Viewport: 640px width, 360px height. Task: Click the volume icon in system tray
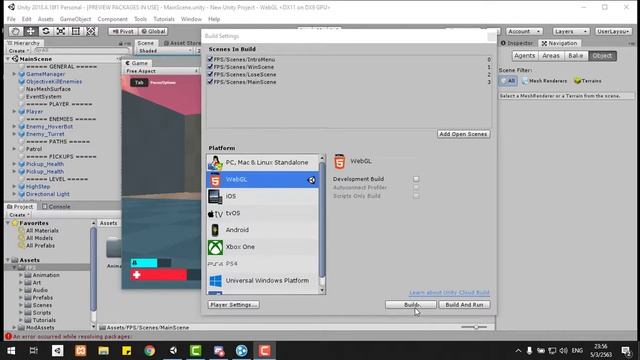pyautogui.click(x=564, y=351)
